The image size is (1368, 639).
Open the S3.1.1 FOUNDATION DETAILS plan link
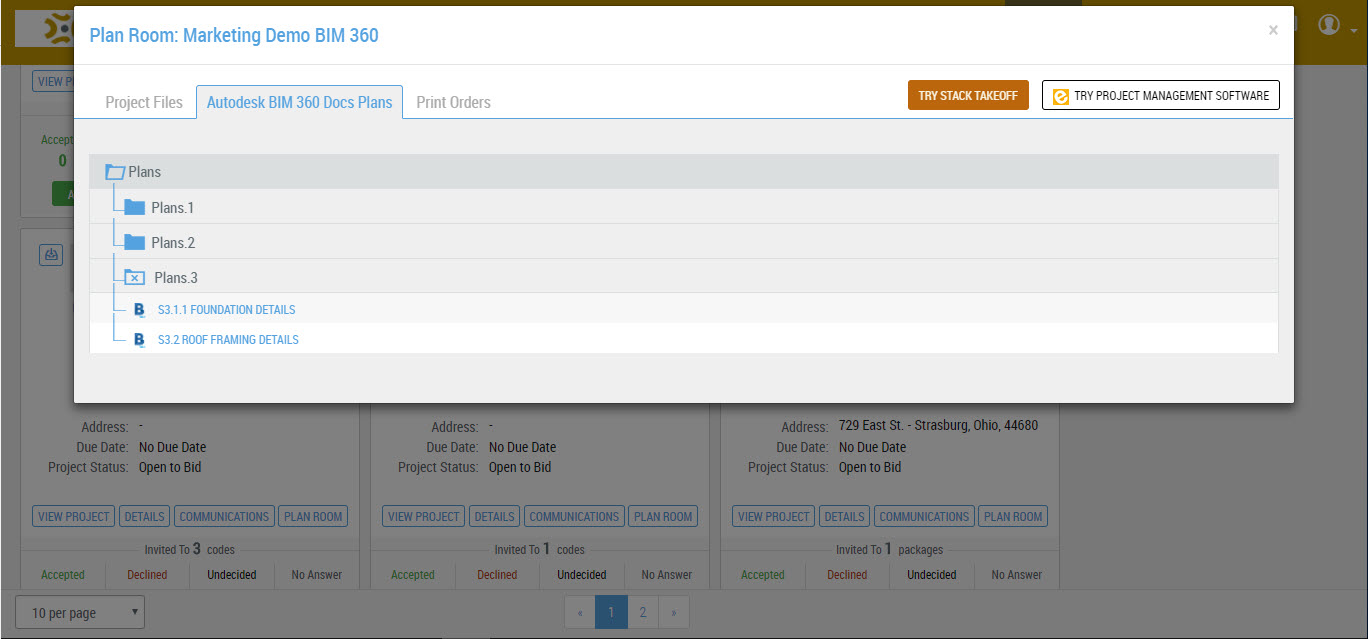click(226, 310)
